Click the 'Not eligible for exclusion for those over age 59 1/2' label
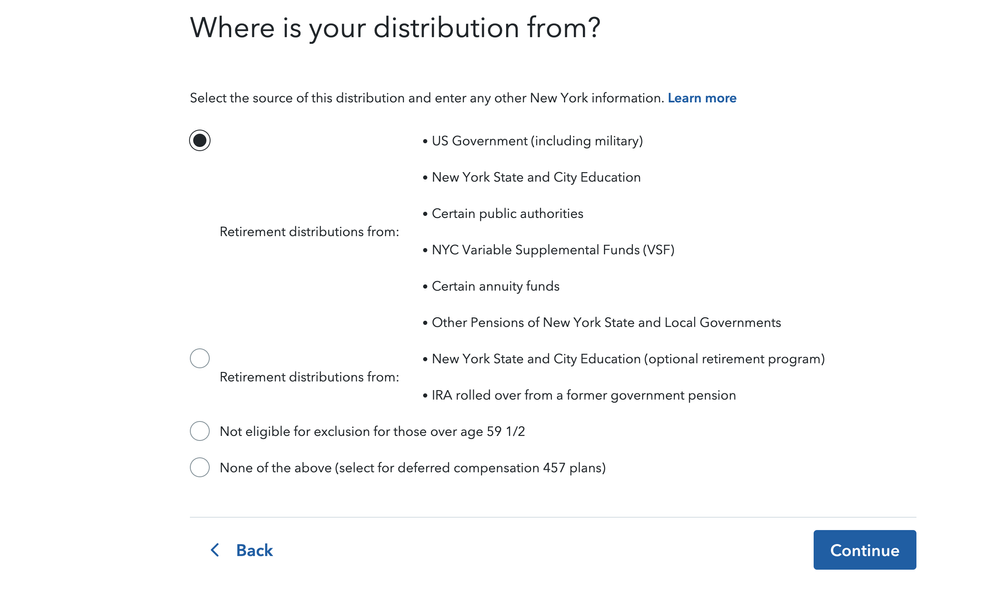999x606 pixels. (372, 431)
